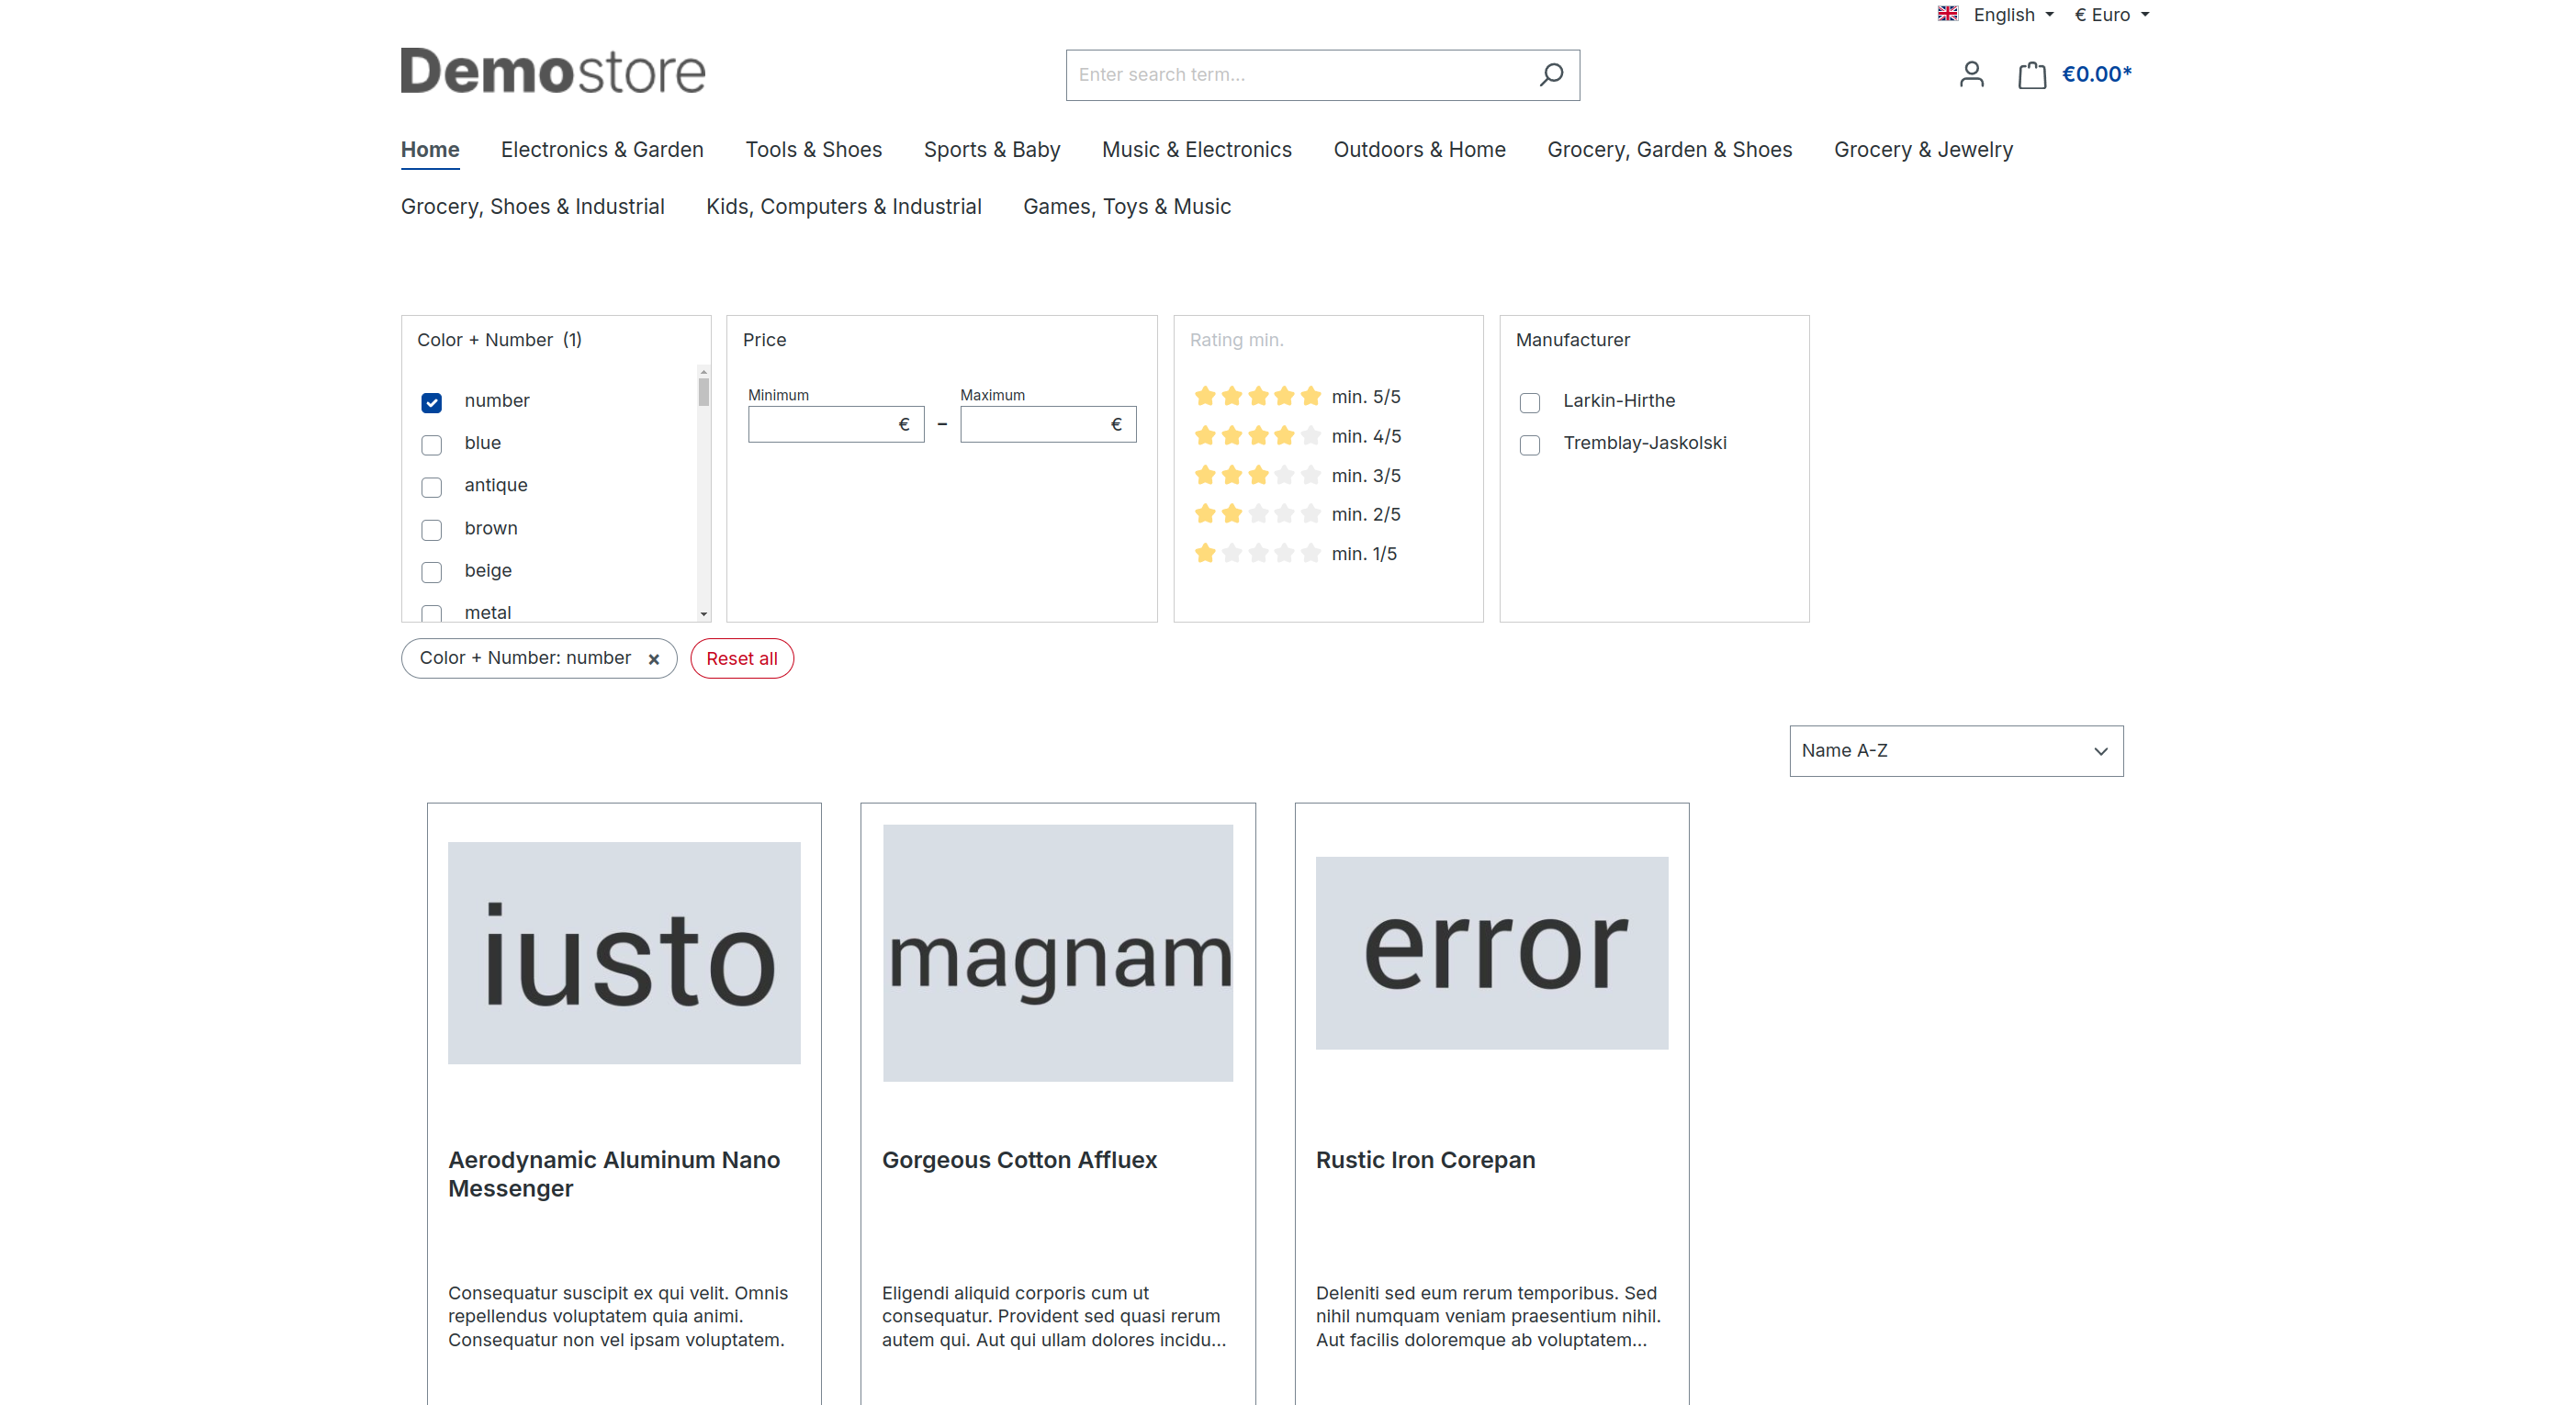Click scroll up arrow in color filter list

coord(703,372)
